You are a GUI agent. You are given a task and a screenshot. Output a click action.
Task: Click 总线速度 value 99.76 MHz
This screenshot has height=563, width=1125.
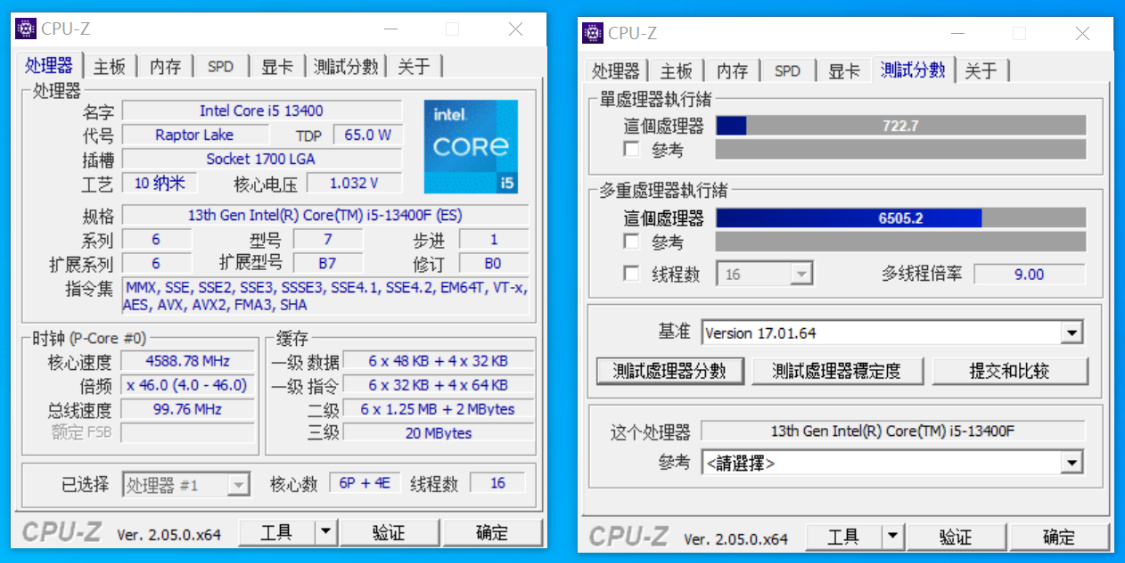pos(187,409)
